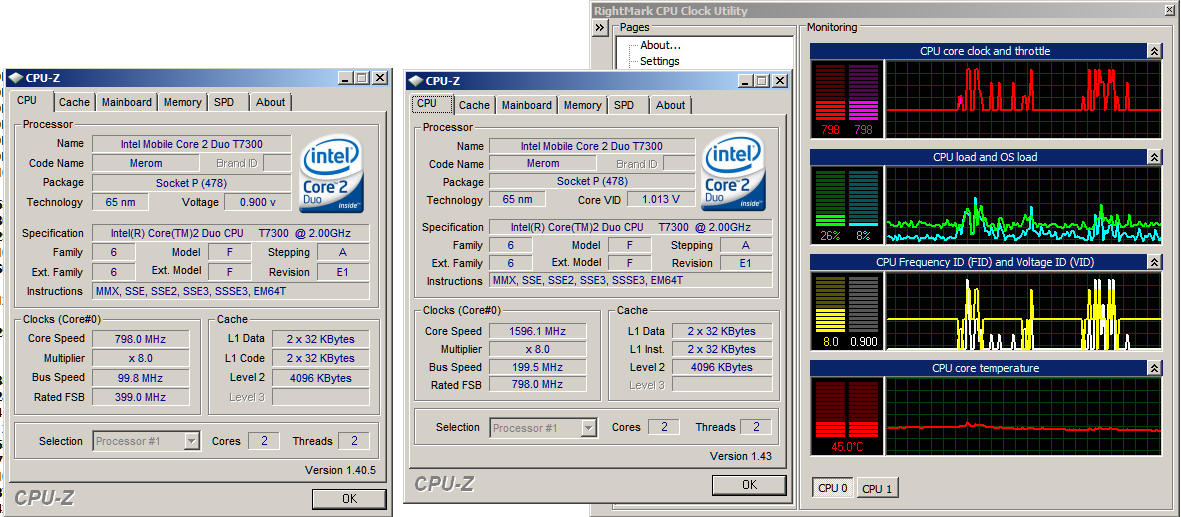Click the double-arrow button beside Pages in RightMark

click(600, 28)
